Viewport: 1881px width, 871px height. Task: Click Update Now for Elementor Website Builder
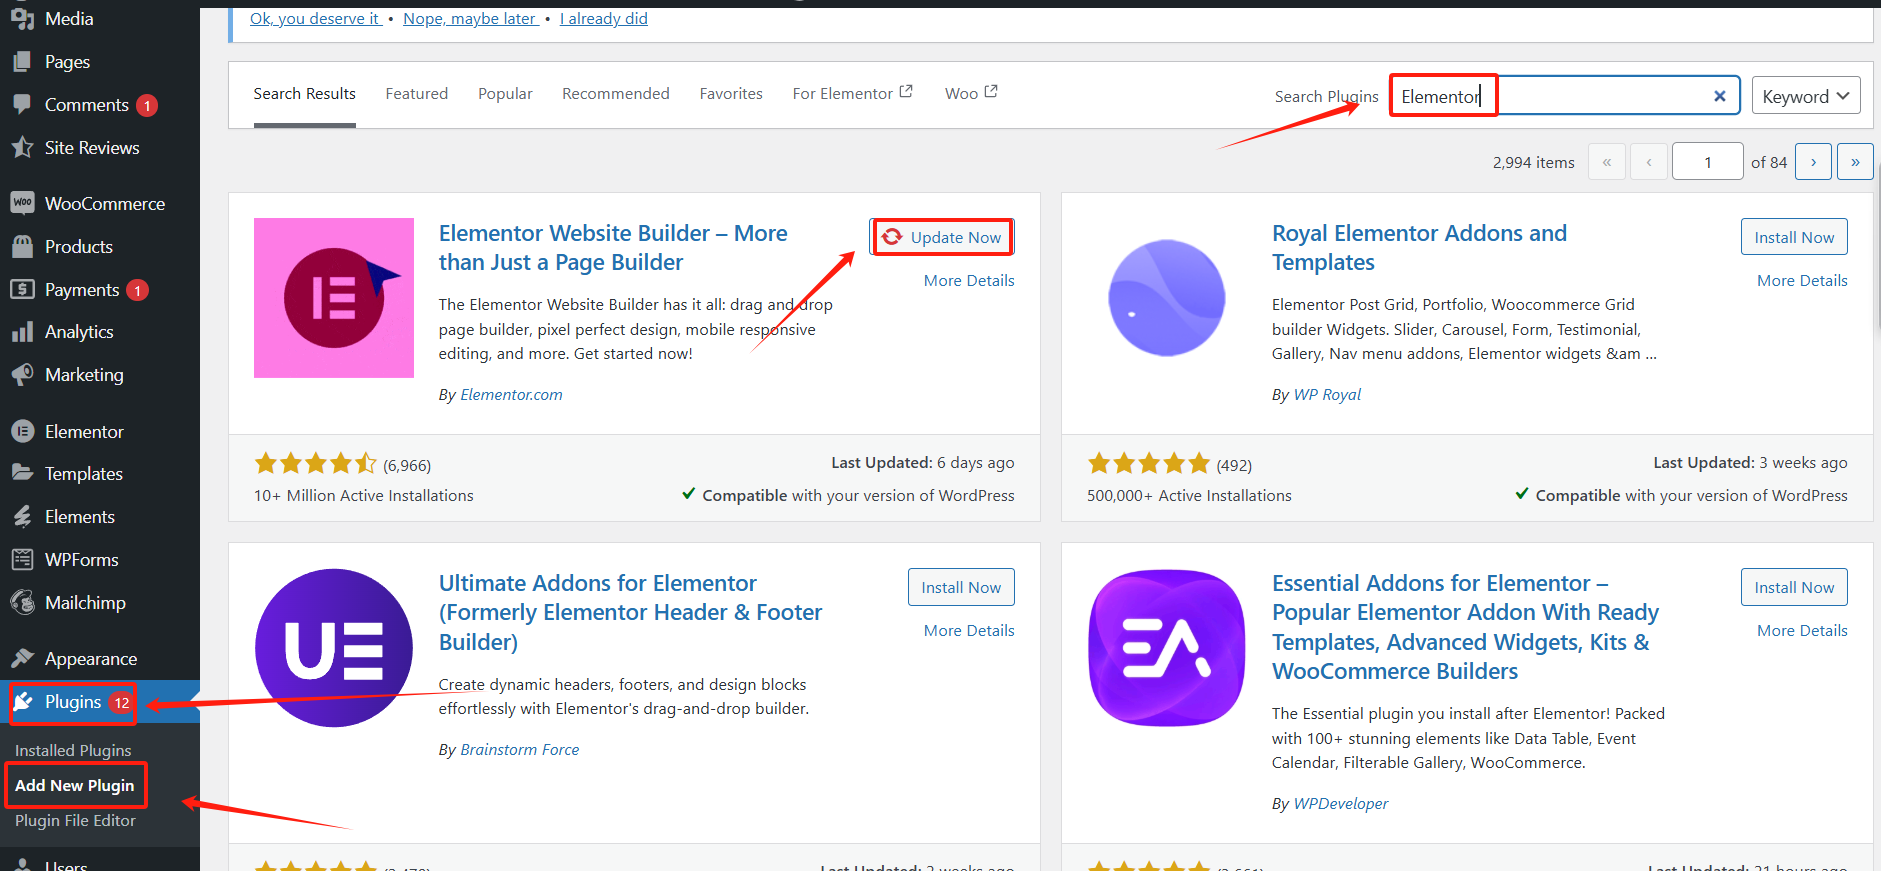click(942, 237)
